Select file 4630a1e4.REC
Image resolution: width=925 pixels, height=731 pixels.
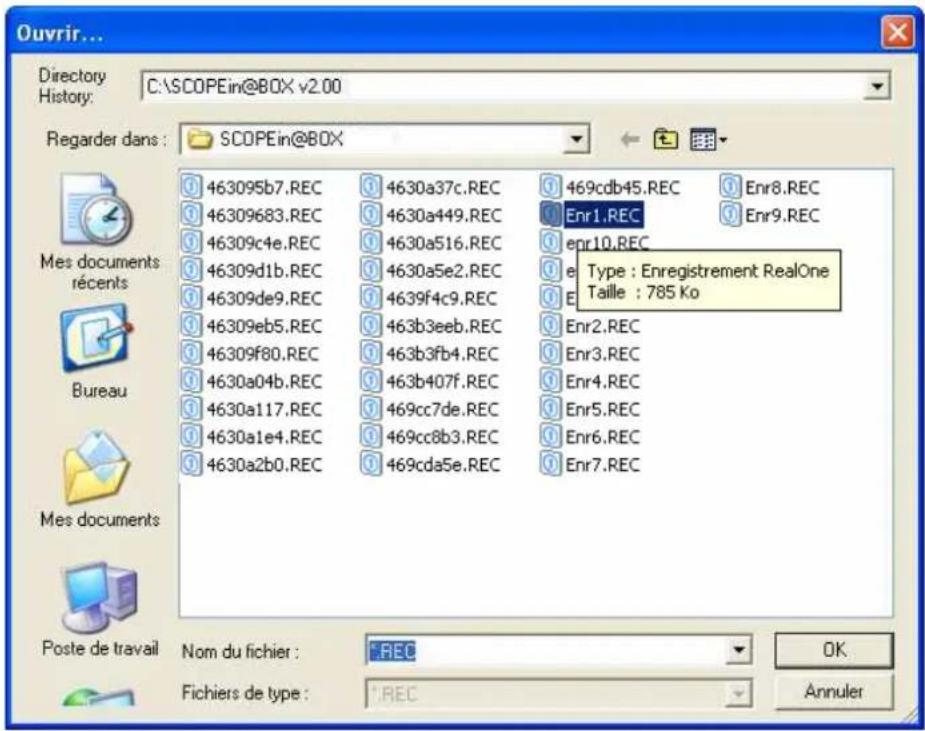pyautogui.click(x=252, y=437)
